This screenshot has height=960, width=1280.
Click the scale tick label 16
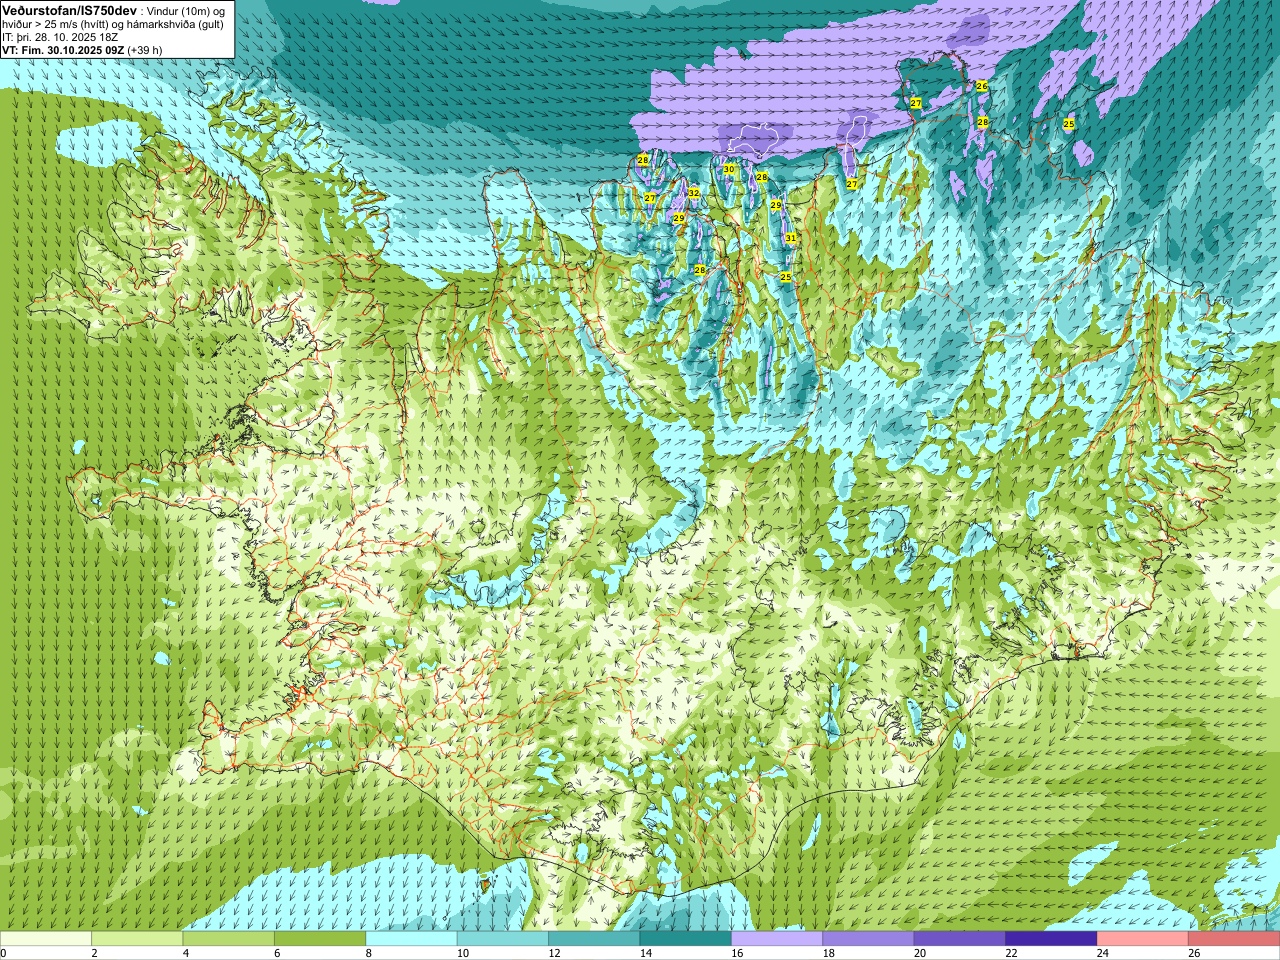tap(737, 953)
